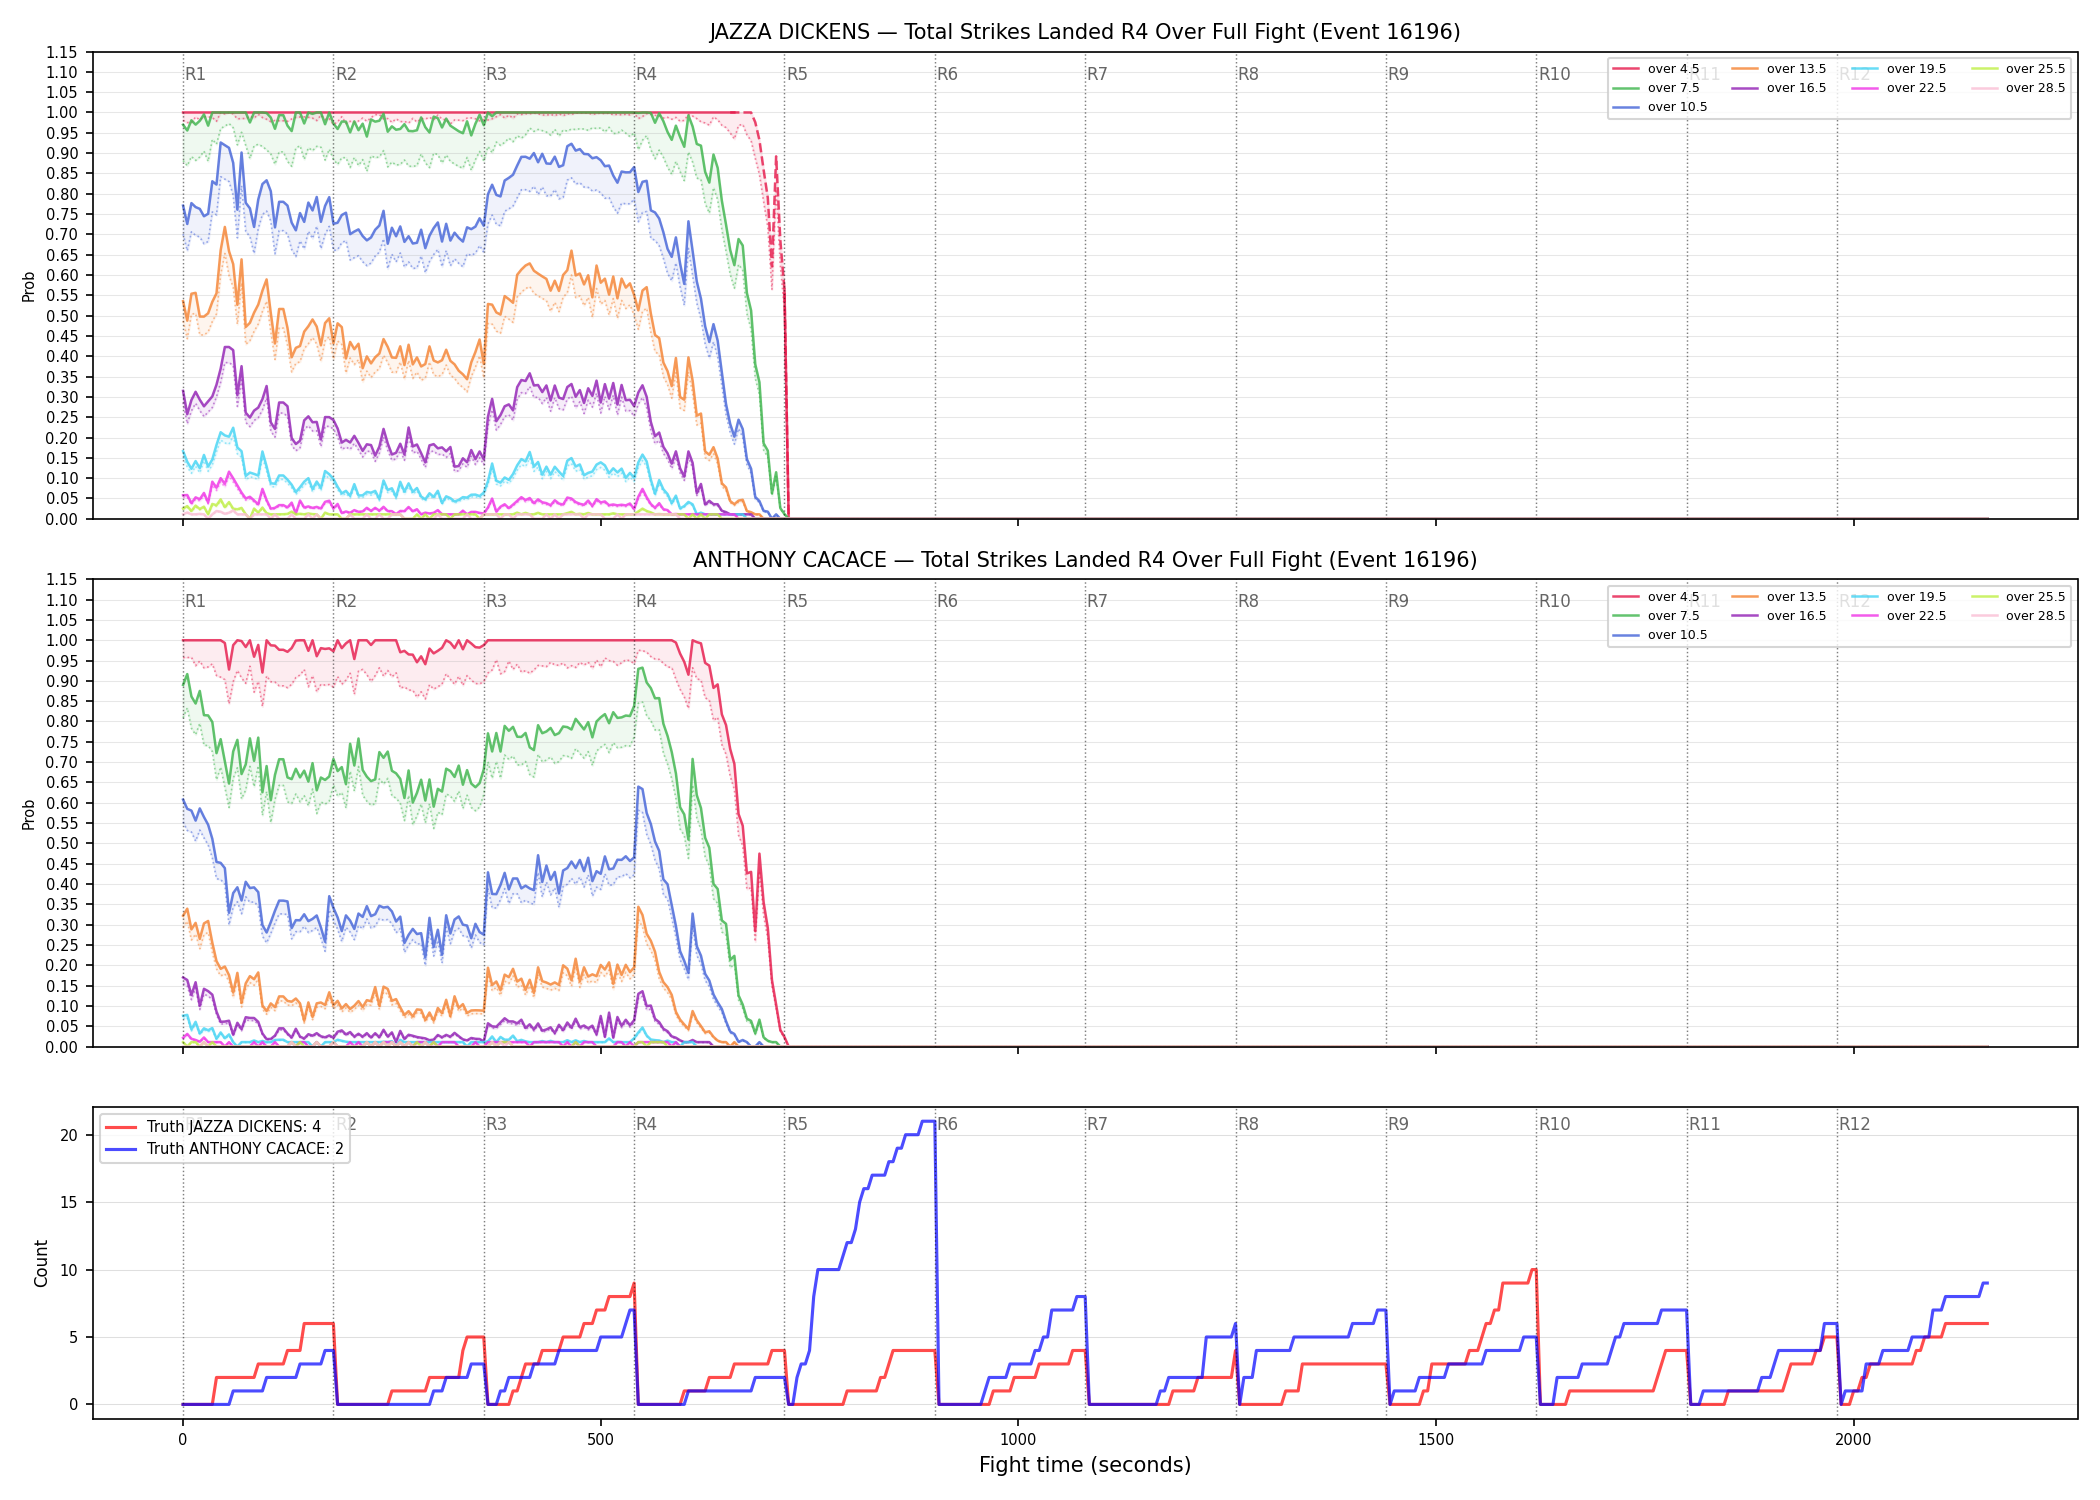Click the 'Fight time (seconds)' axis label
2100x1500 pixels.
coord(1085,1465)
